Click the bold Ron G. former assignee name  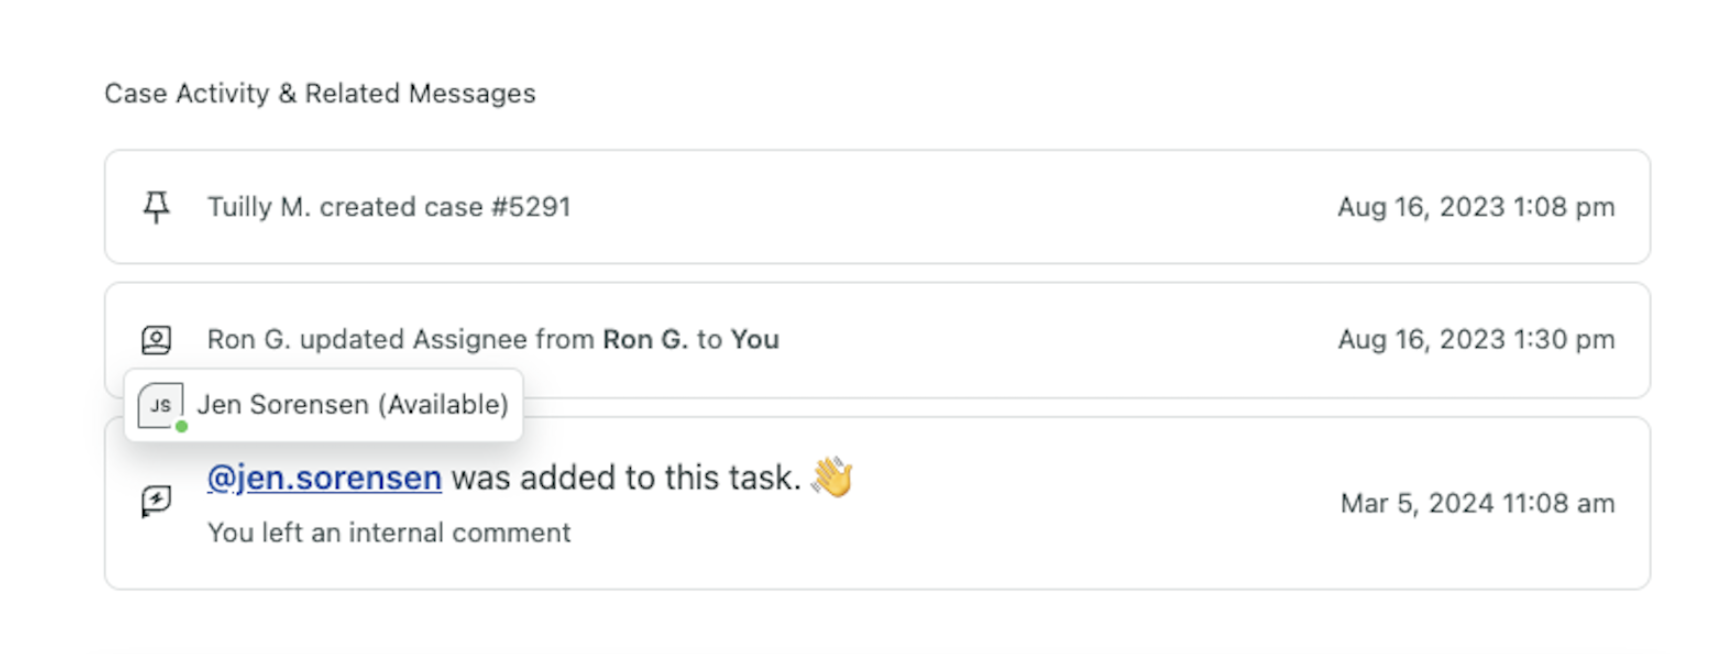coord(645,340)
